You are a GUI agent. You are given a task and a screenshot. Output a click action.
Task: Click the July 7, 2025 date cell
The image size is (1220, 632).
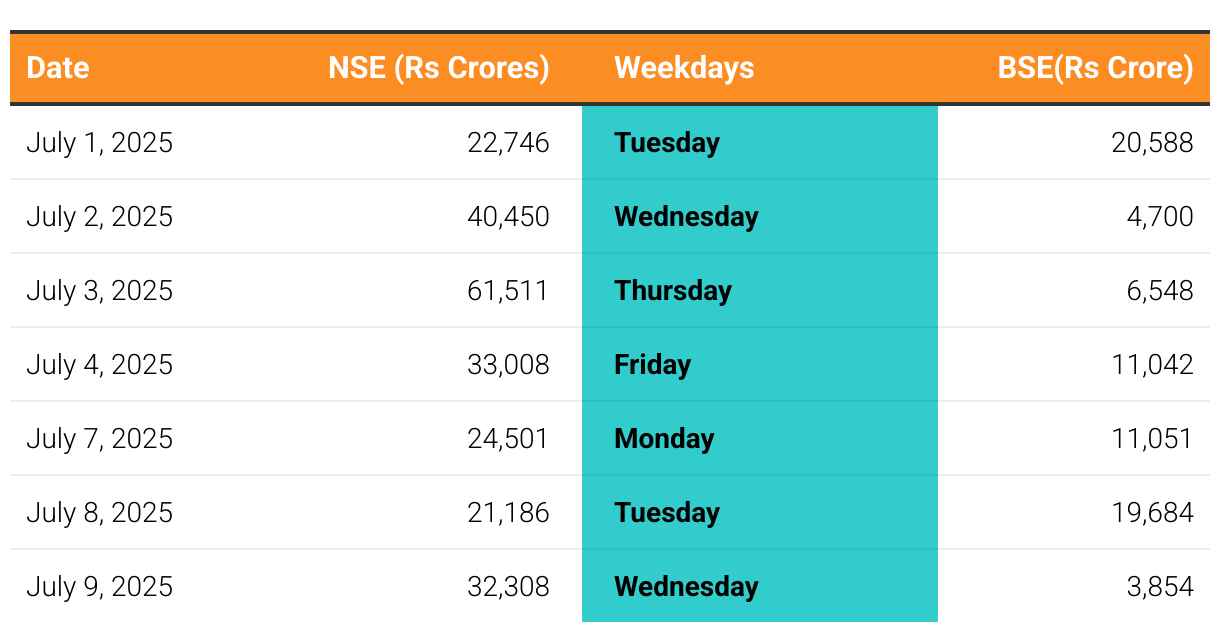point(99,439)
